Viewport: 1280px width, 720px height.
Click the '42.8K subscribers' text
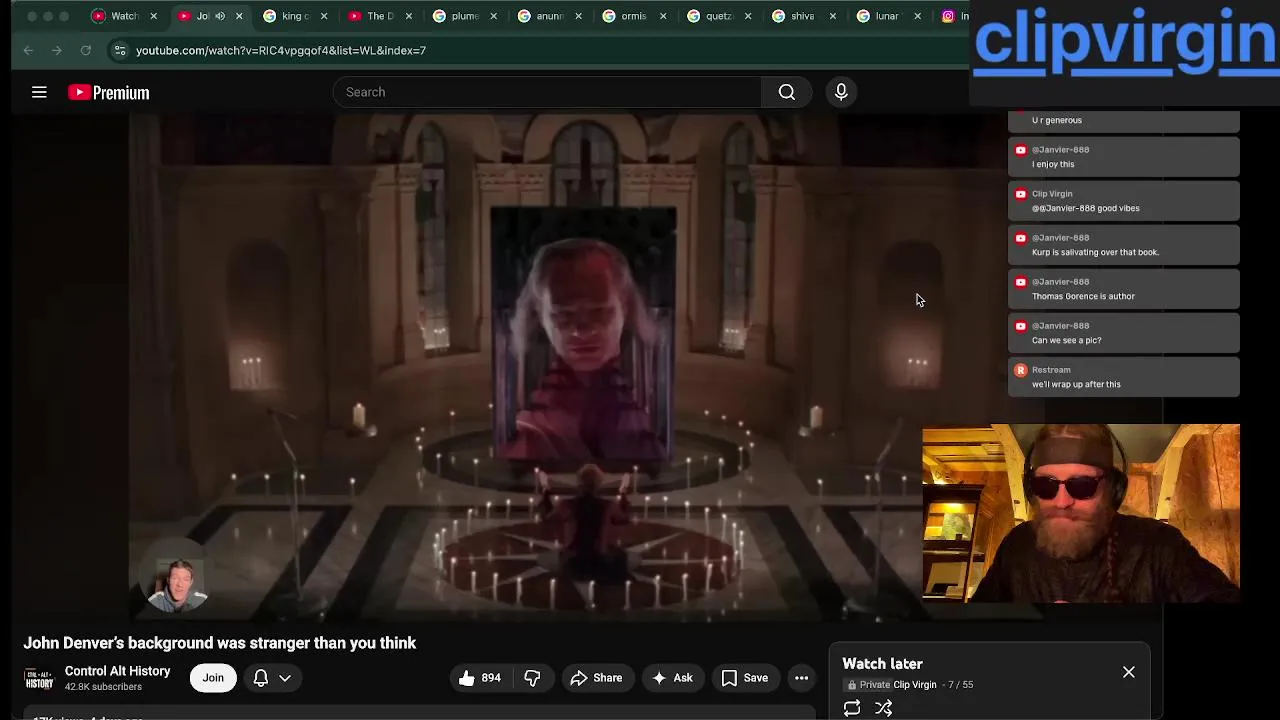pos(103,687)
